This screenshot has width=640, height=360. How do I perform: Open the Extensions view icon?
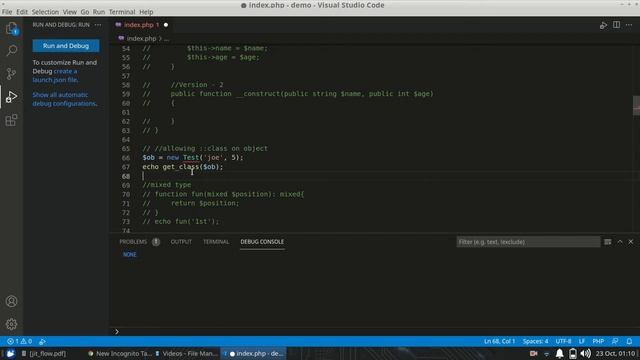(x=11, y=120)
